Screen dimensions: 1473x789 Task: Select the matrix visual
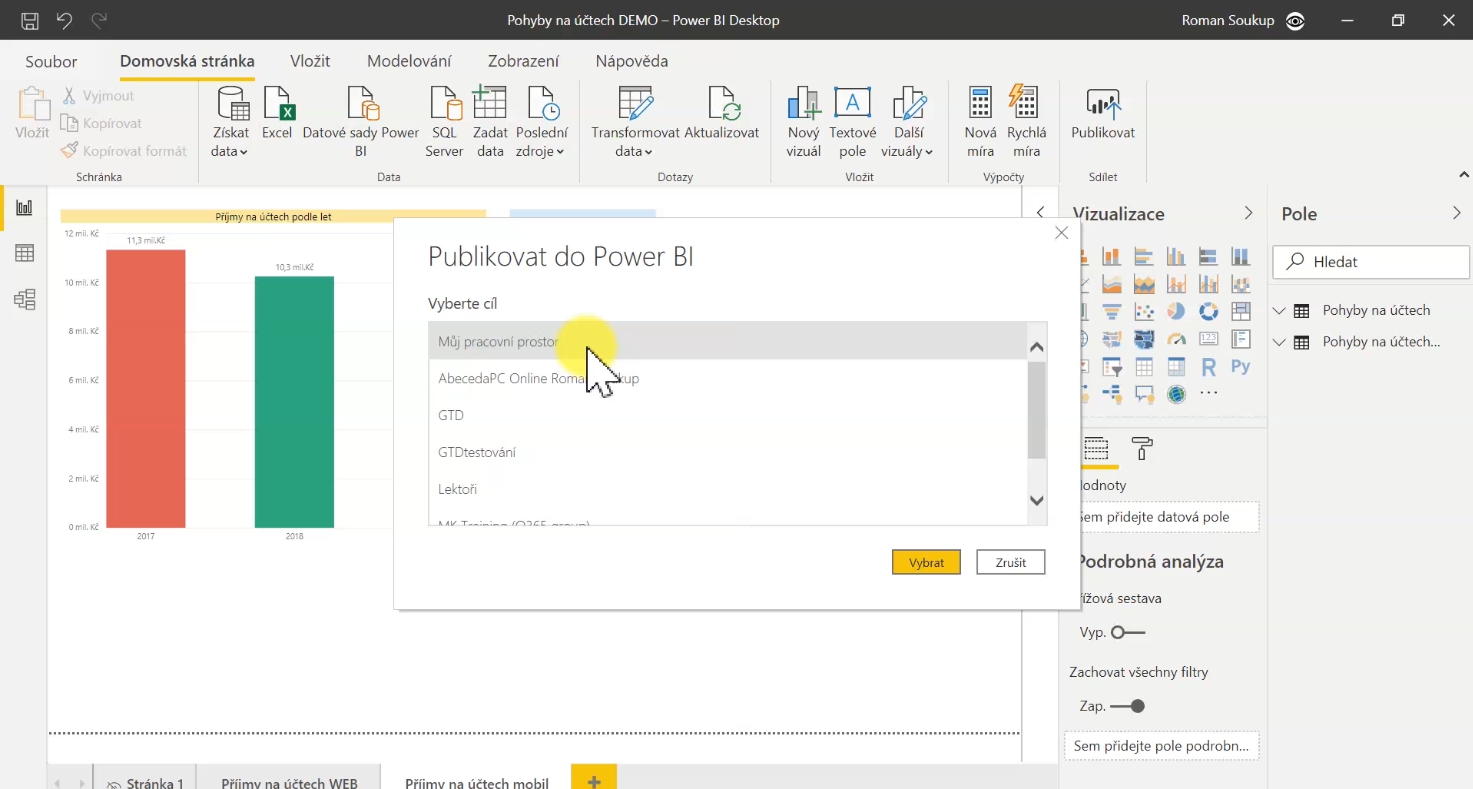pos(1176,367)
